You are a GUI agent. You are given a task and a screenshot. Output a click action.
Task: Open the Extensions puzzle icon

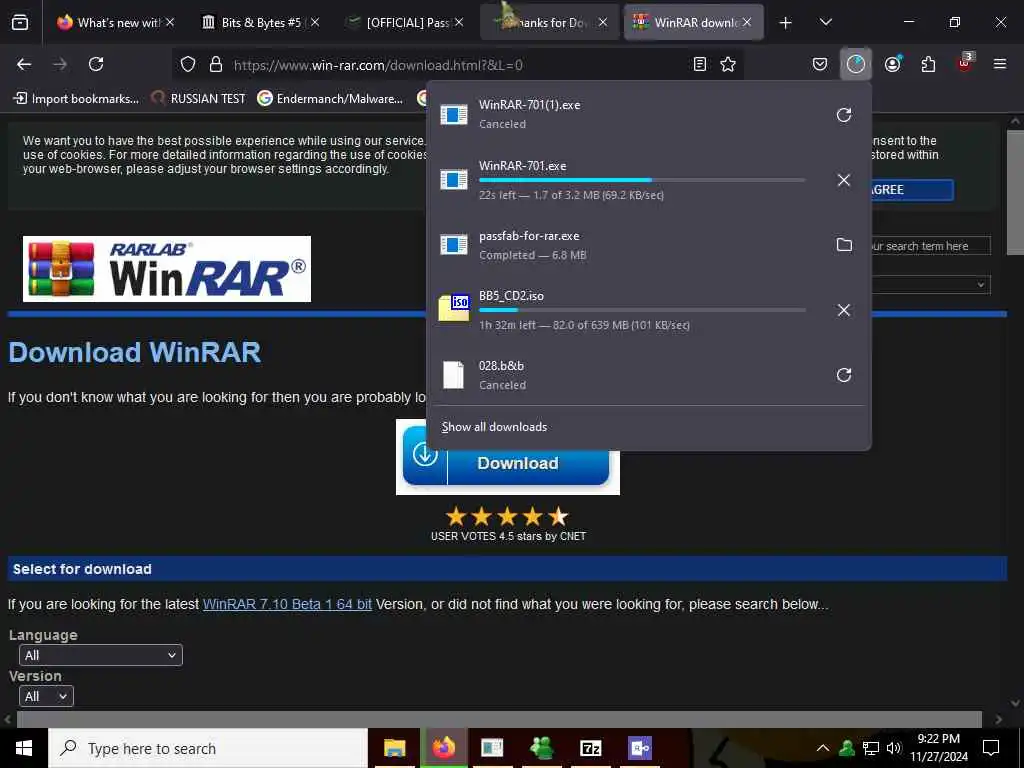pos(928,64)
